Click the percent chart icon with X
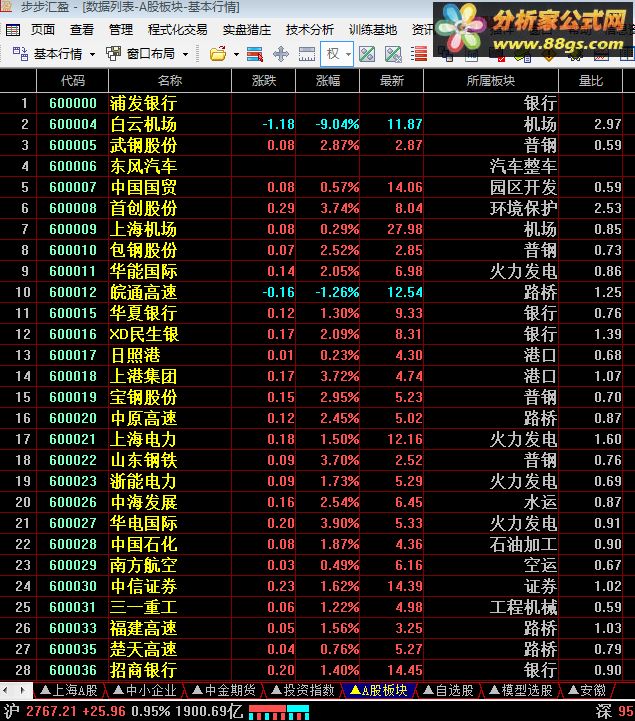635x721 pixels. [393, 54]
